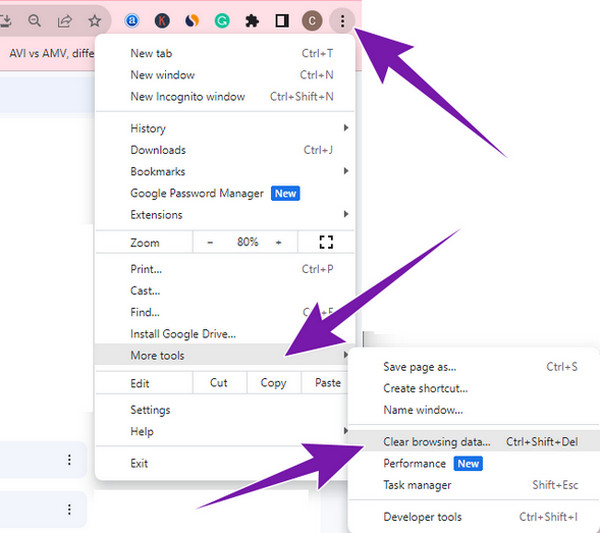
Task: Choose New window menu entry
Action: coord(225,75)
